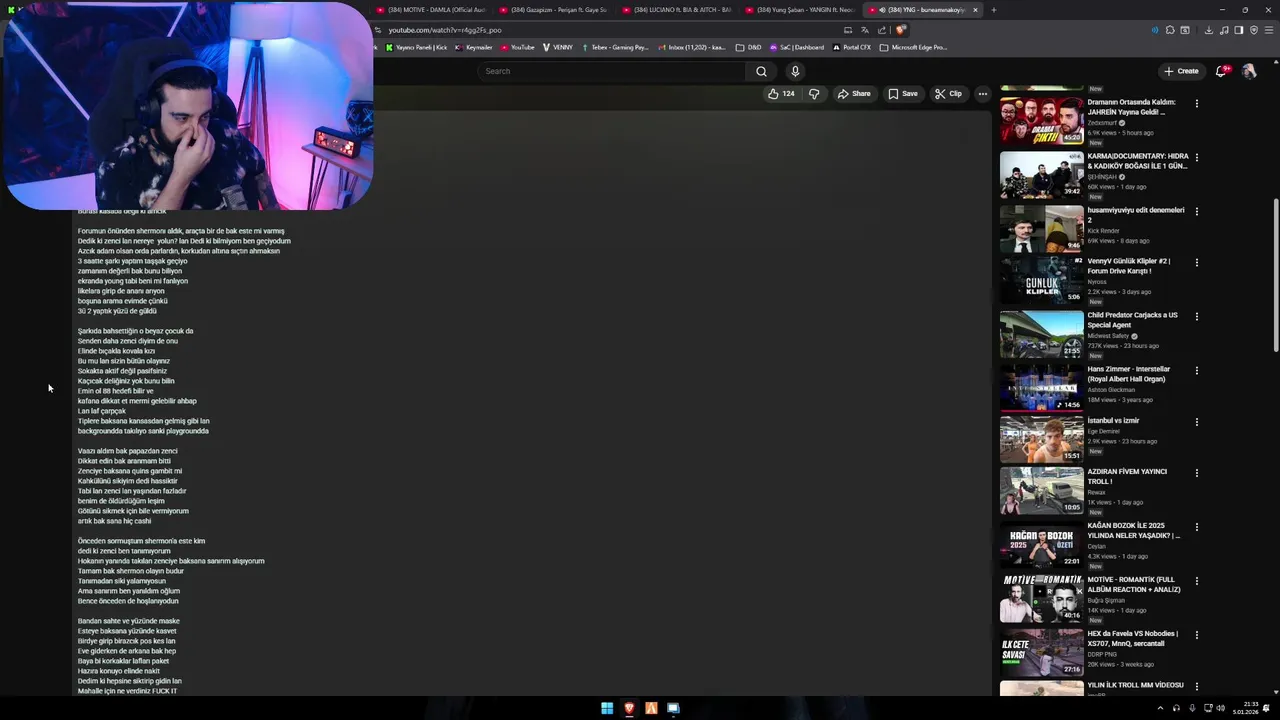Focus the YouTube Search input field
Viewport: 1280px width, 720px height.
[612, 71]
